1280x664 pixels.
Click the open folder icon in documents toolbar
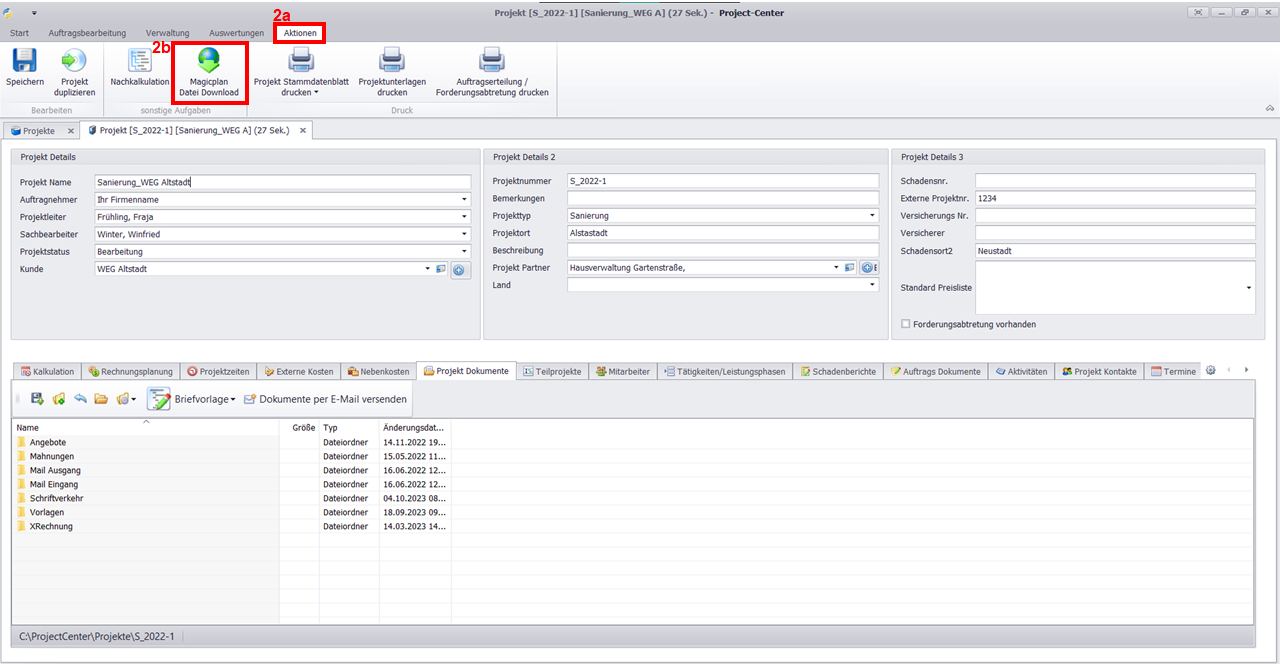click(x=101, y=399)
